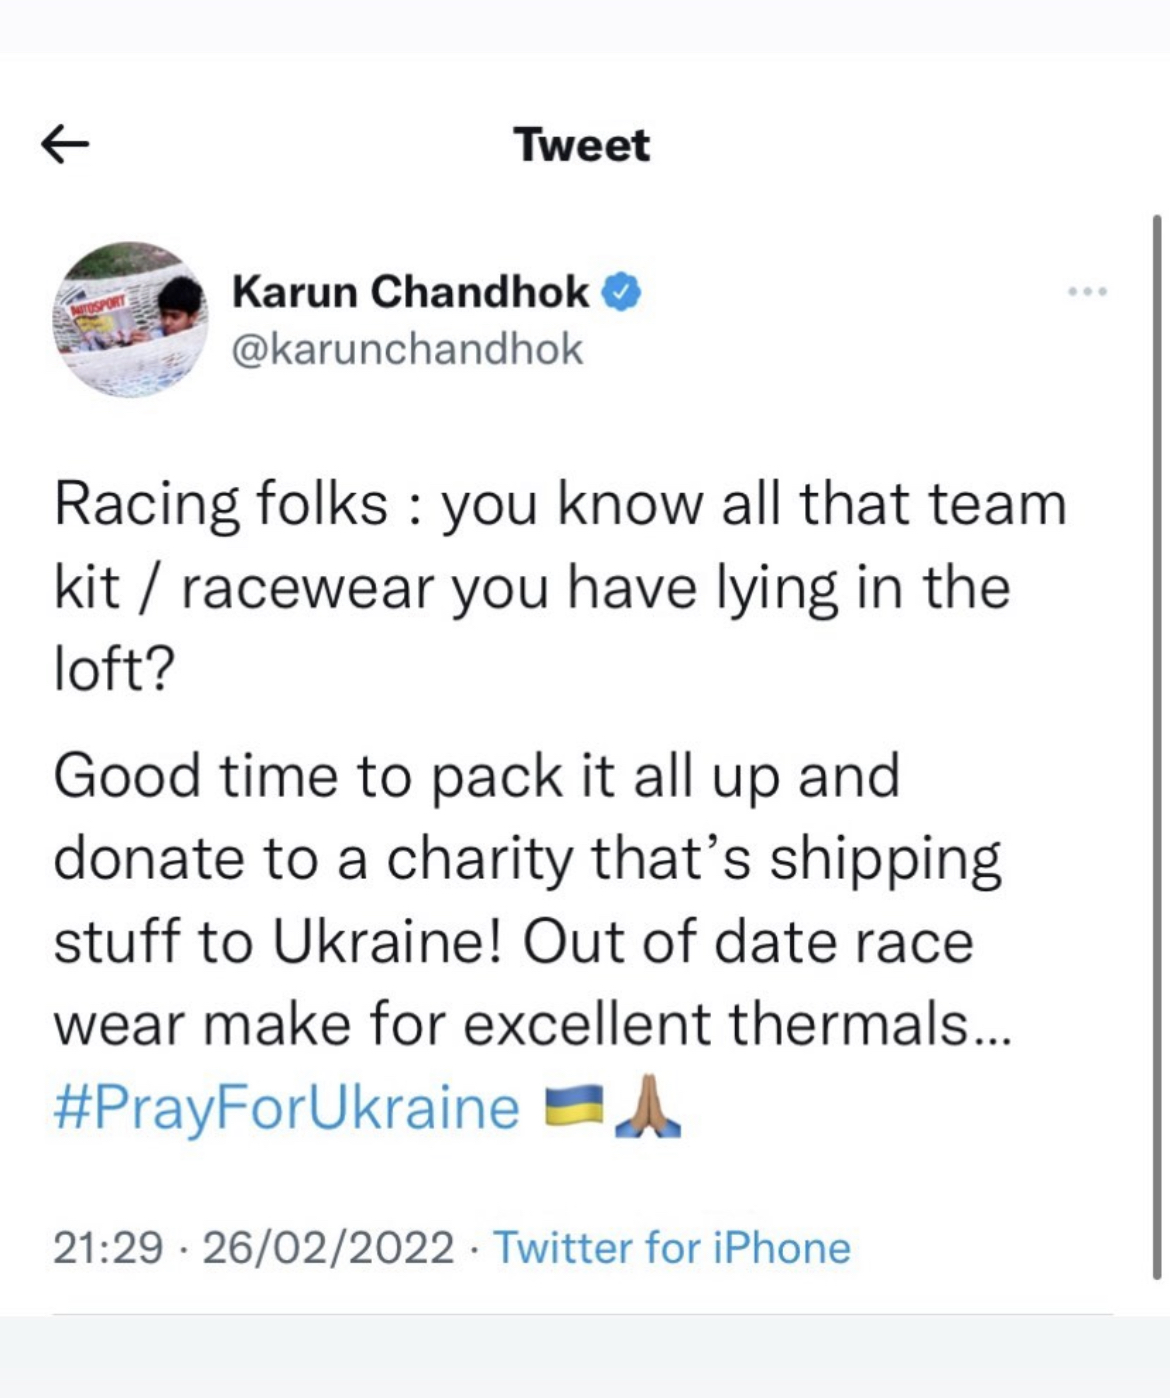This screenshot has height=1398, width=1170.
Task: Click the word "loft?" in the tweet
Action: click(114, 668)
